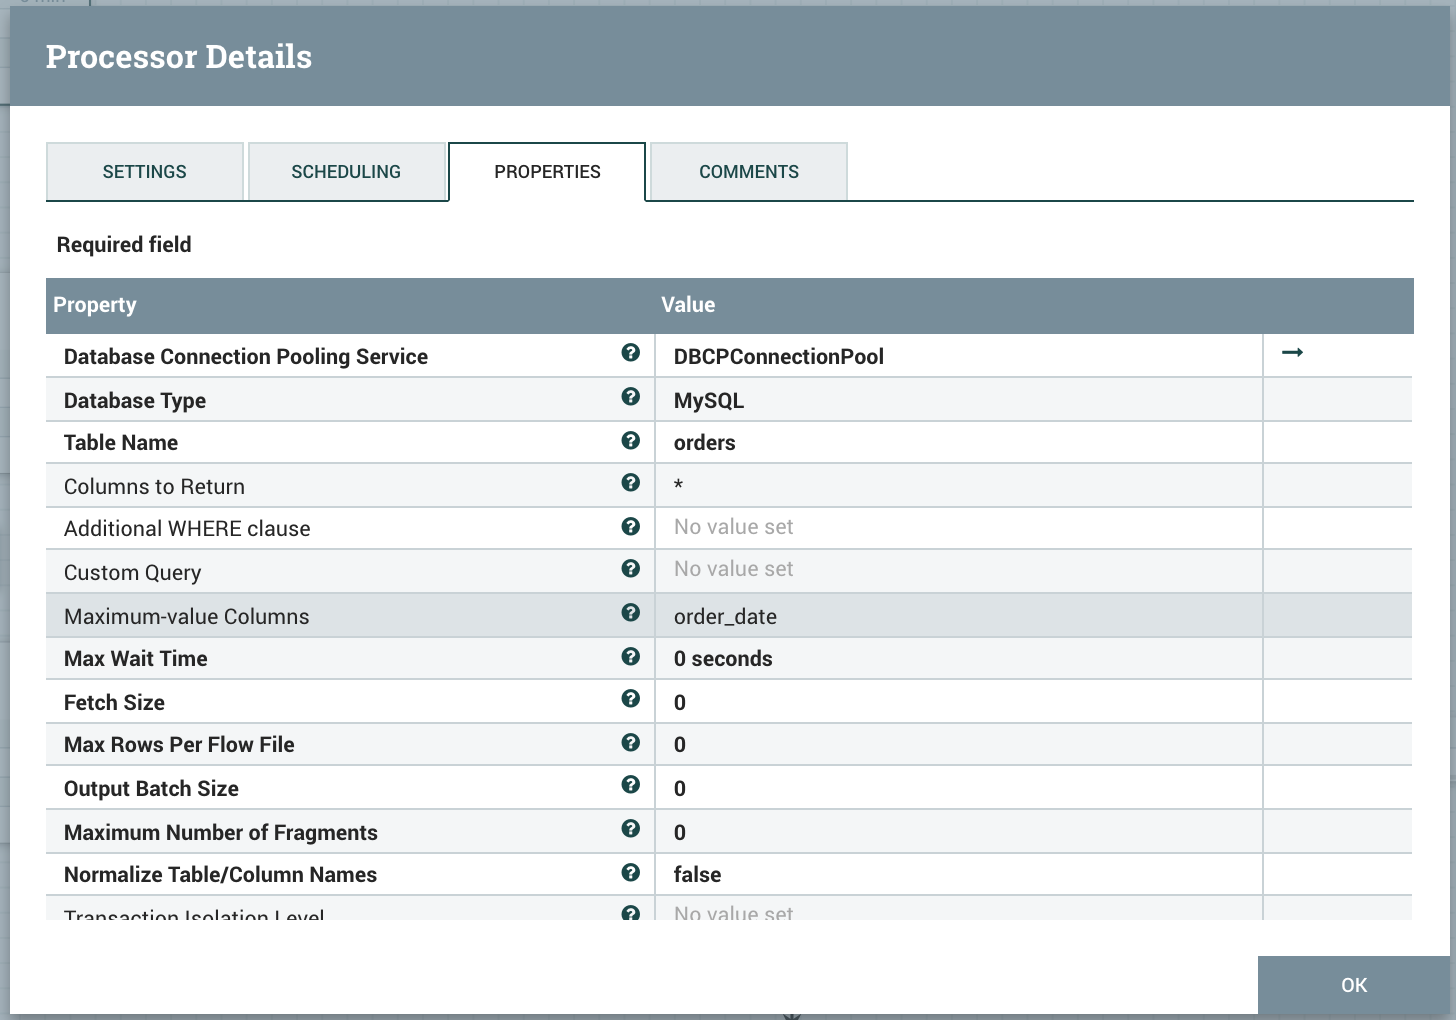
Task: Open help for Max Rows Per Flow File
Action: pyautogui.click(x=630, y=742)
